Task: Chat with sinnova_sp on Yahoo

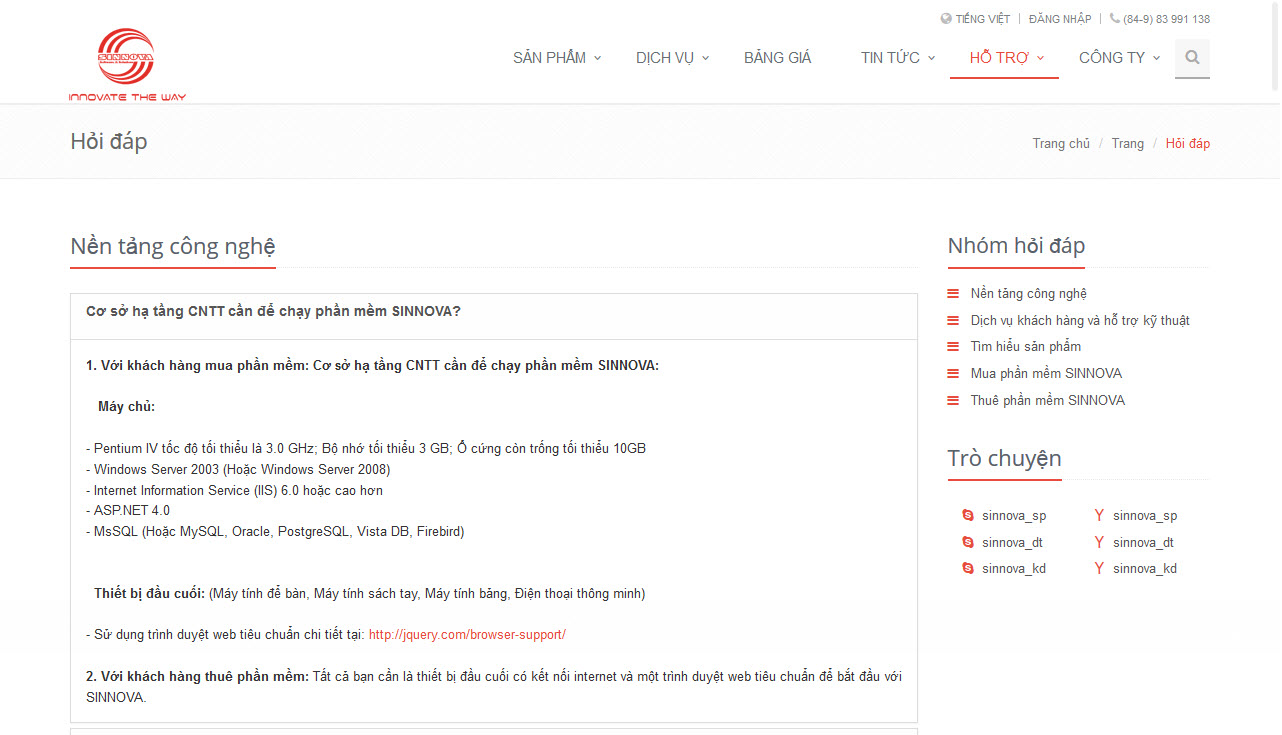Action: [1145, 516]
